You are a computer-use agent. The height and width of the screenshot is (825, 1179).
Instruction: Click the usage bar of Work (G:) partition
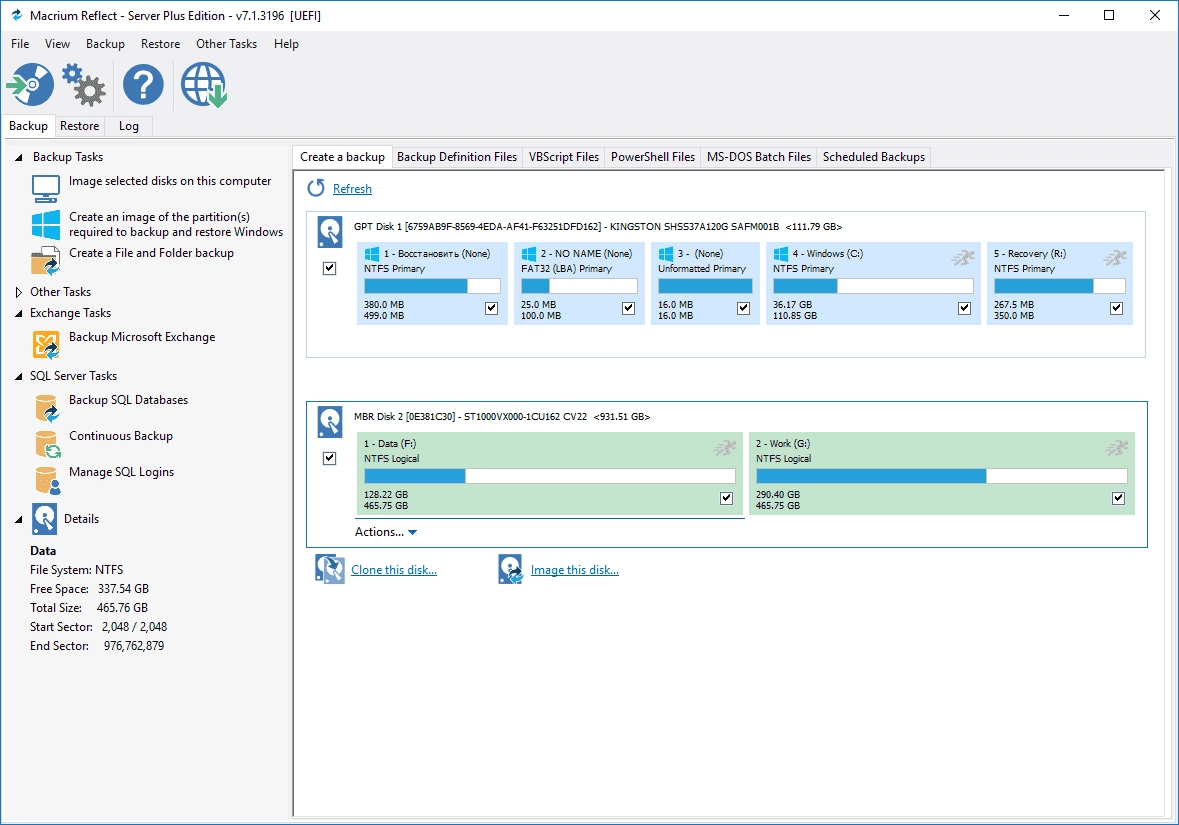[x=941, y=476]
